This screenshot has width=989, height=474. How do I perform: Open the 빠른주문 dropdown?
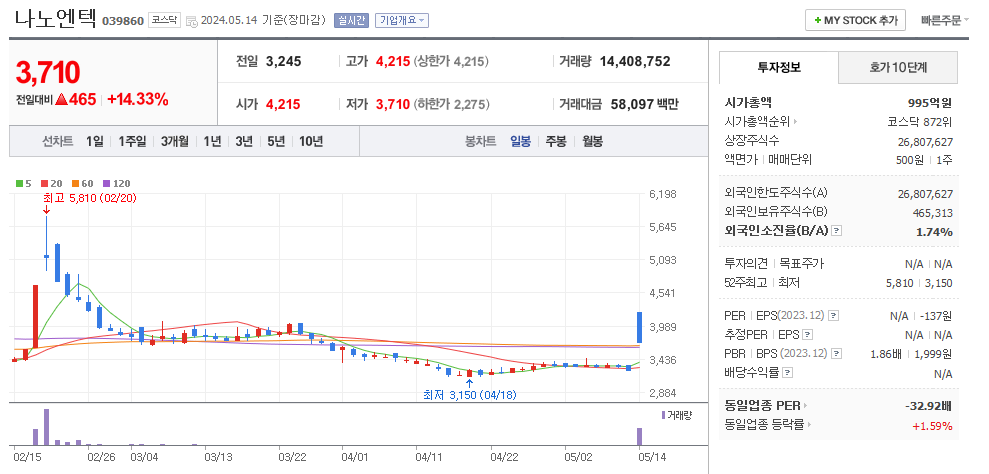[x=945, y=20]
